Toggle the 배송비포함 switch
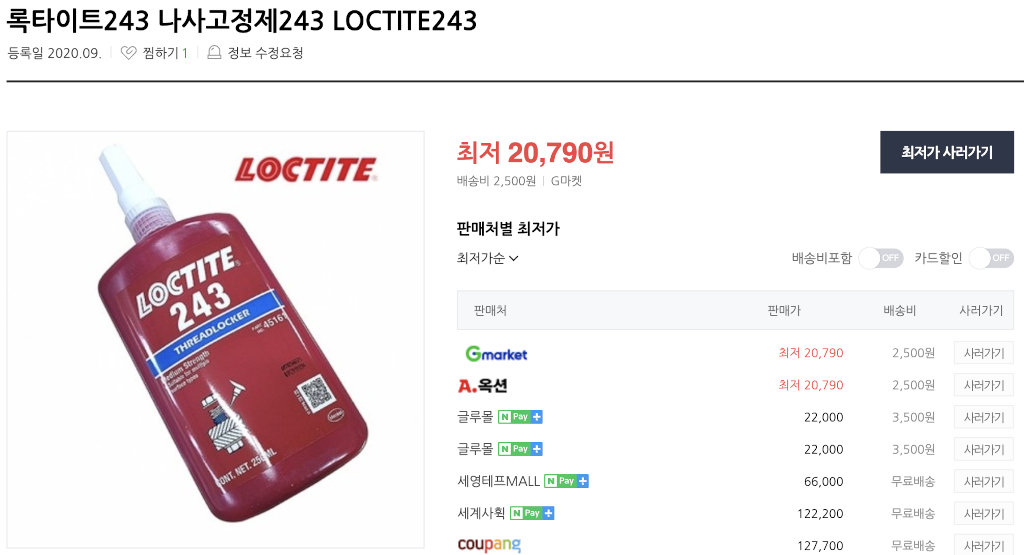Screen dimensions: 1024x555 pyautogui.click(x=880, y=258)
